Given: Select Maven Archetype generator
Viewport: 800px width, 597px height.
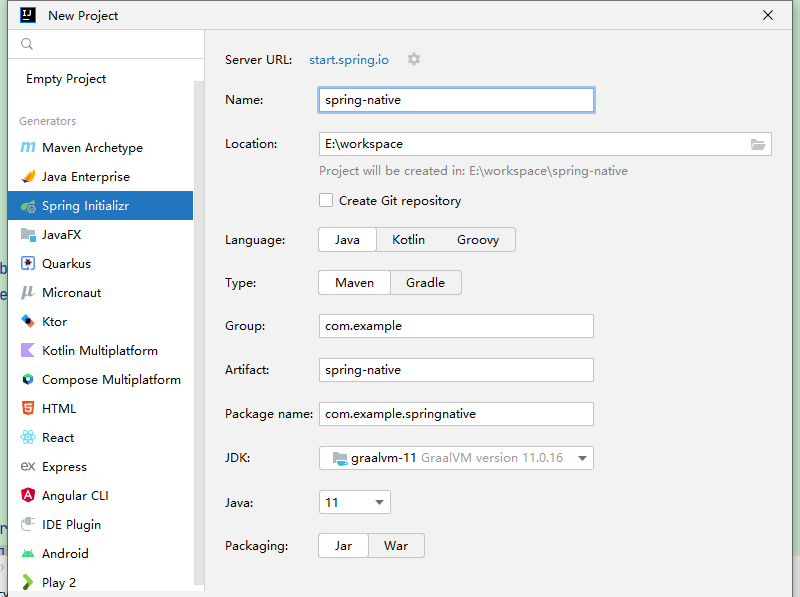Looking at the screenshot, I should coord(101,147).
